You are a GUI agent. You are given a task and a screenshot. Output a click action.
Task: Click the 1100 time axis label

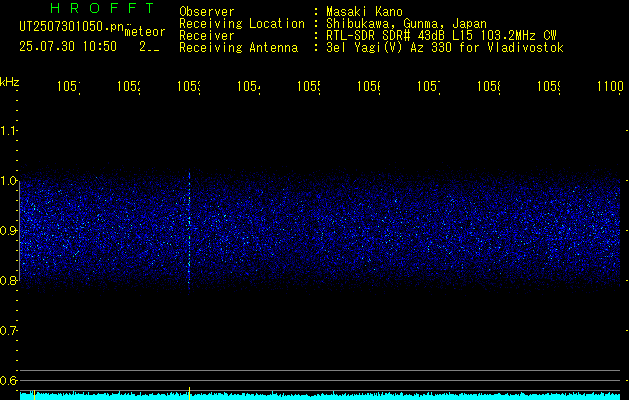coord(610,86)
